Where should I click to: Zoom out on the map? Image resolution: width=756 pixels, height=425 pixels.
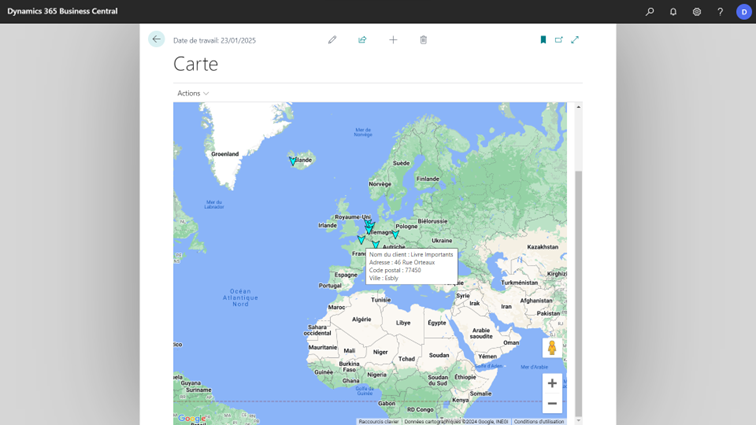(x=552, y=403)
